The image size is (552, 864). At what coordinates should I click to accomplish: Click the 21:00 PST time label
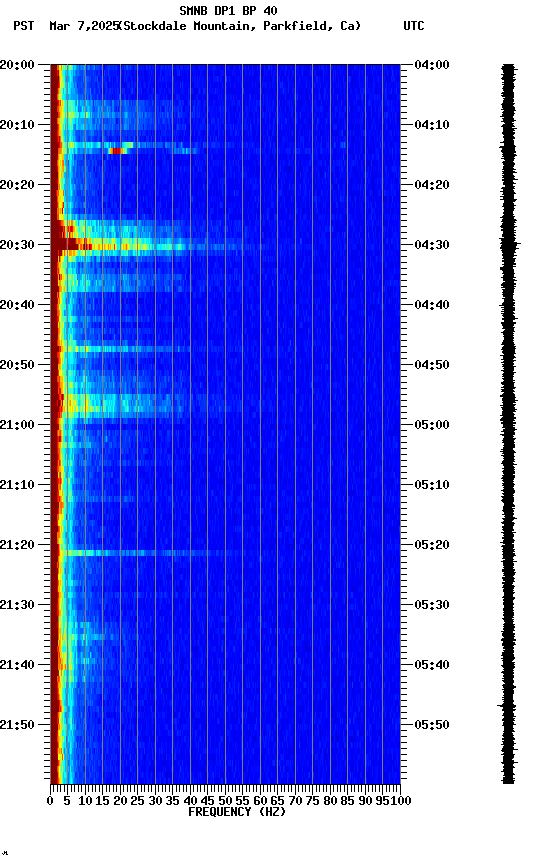(x=17, y=425)
